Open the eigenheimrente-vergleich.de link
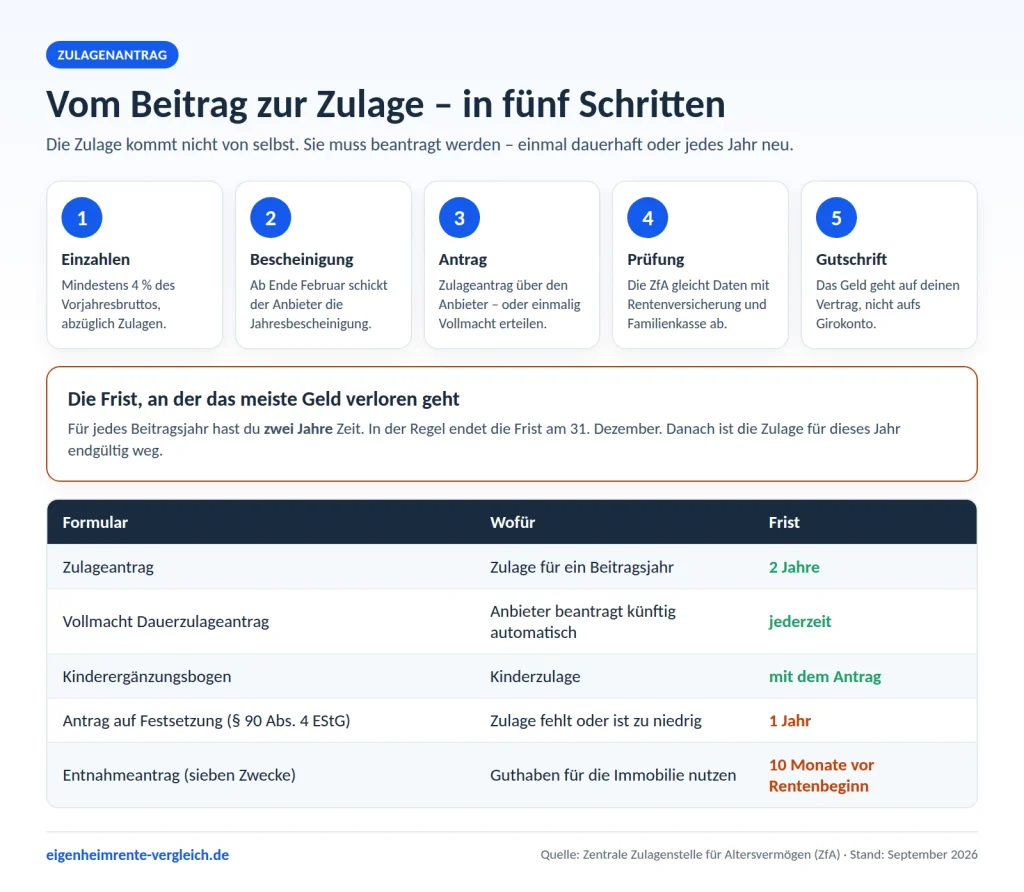1024x892 pixels. point(138,855)
